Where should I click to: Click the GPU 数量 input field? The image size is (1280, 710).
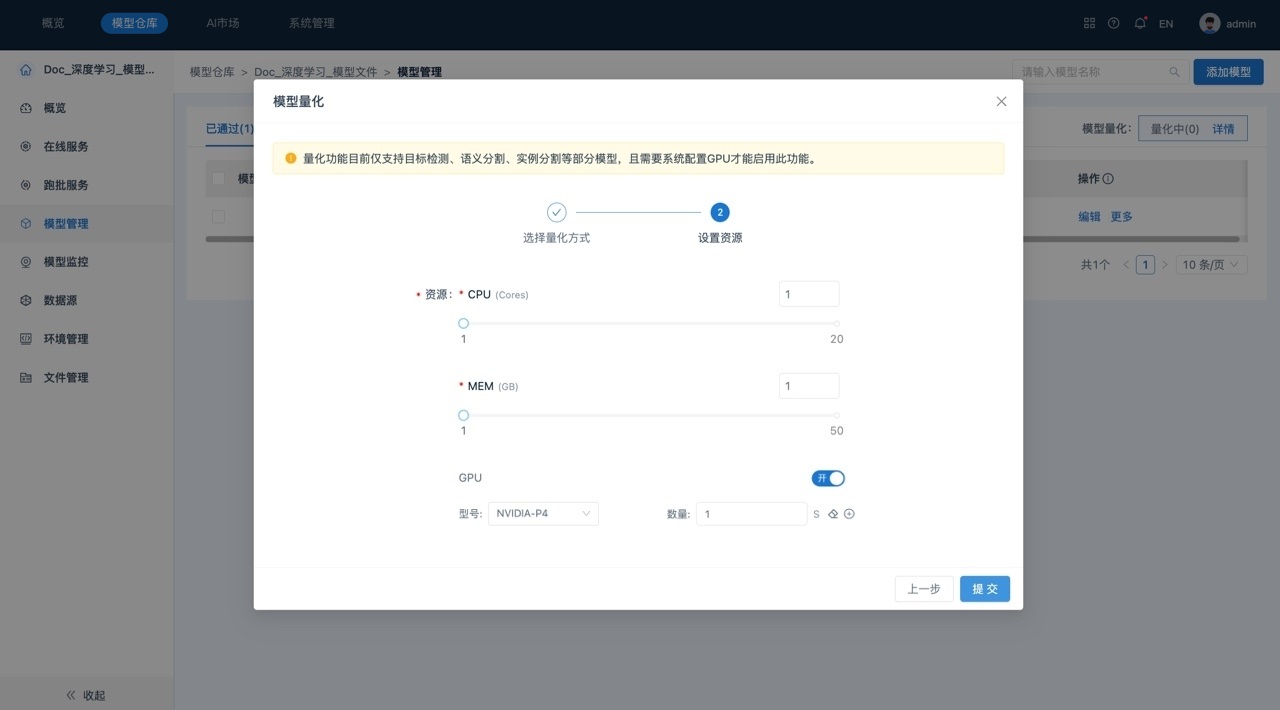click(751, 514)
